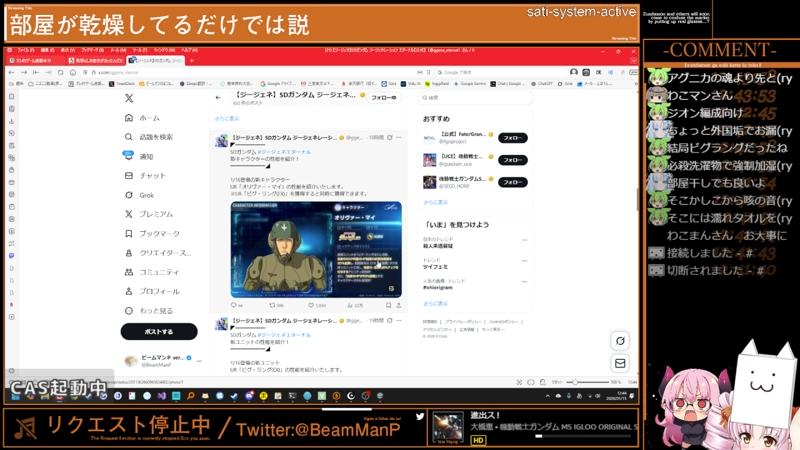This screenshot has height=450, width=800.
Task: Click Grok icon on first post
Action: (390, 138)
